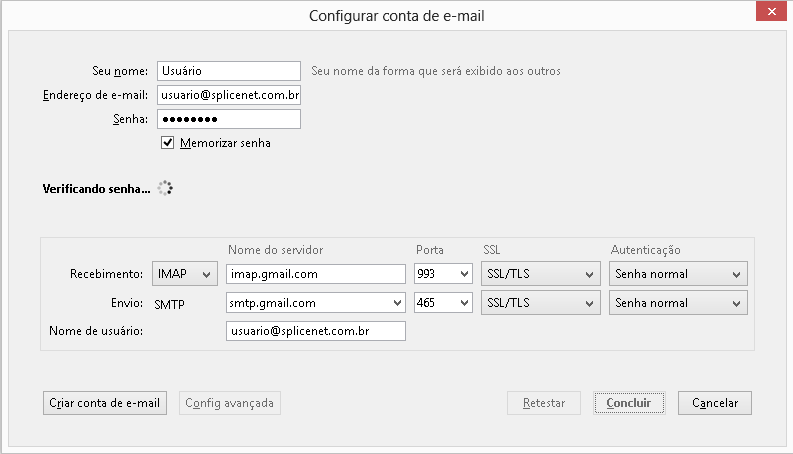Open the outgoing SSL/TLS dropdown
The height and width of the screenshot is (454, 793).
click(x=541, y=303)
